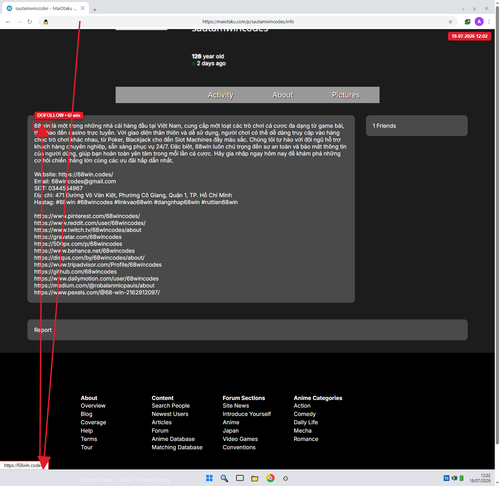Click the blue tray icon left of volume
The image size is (500, 486).
click(446, 478)
